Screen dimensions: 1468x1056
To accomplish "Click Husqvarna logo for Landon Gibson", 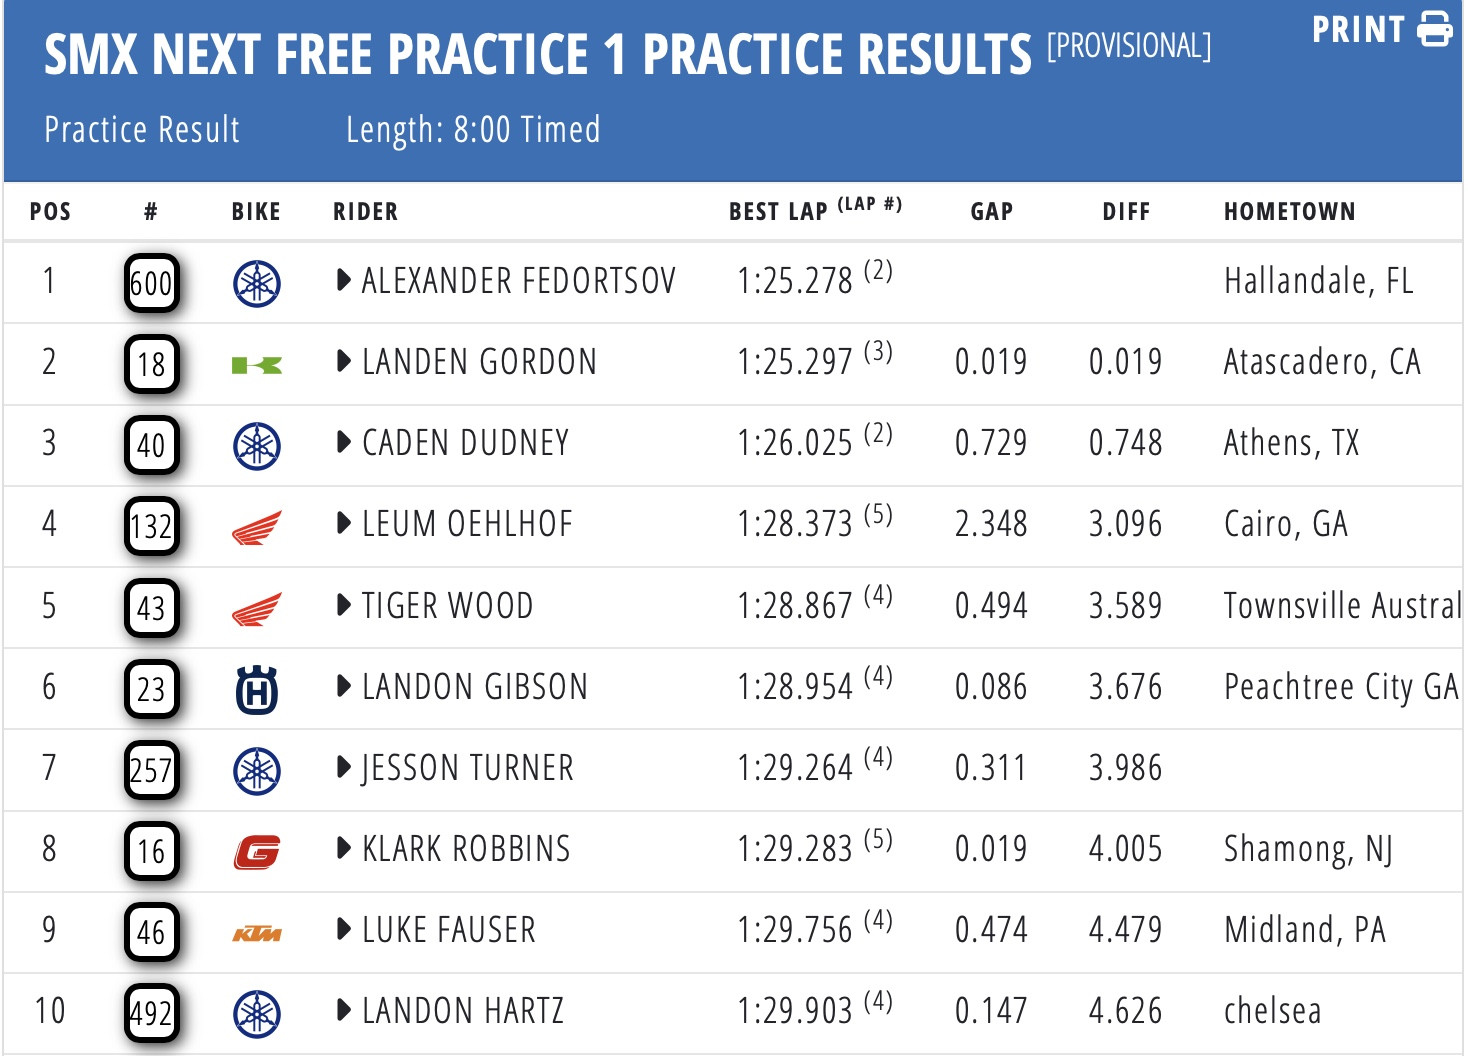I will point(257,690).
